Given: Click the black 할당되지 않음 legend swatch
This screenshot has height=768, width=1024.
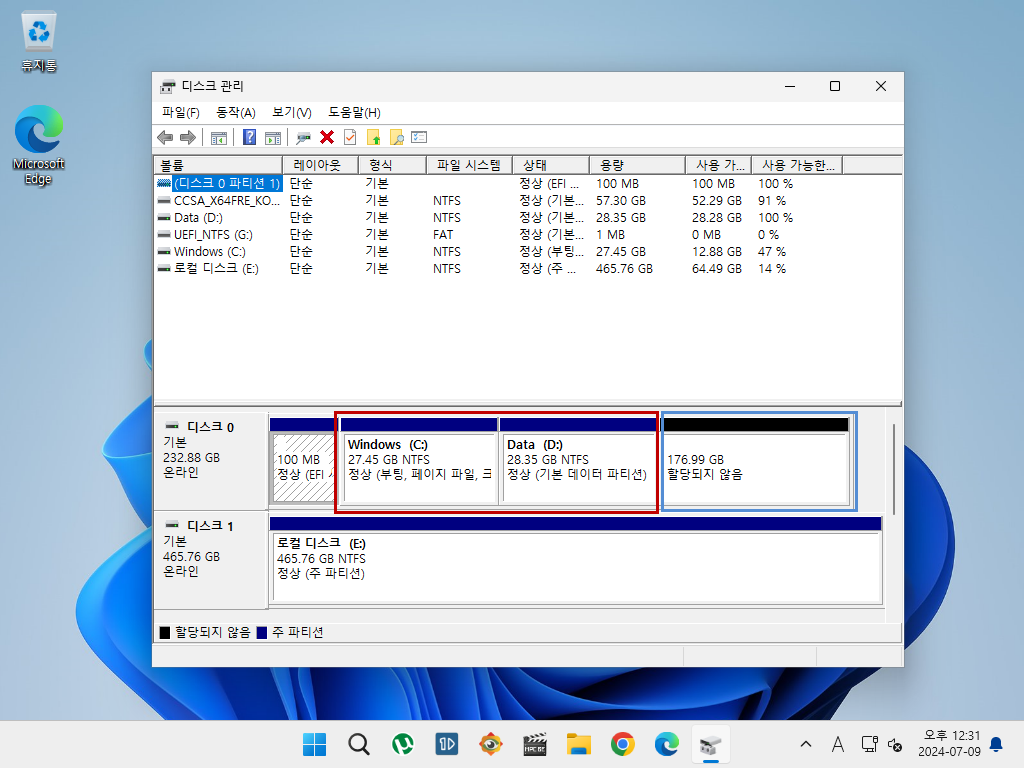Looking at the screenshot, I should click(x=165, y=632).
